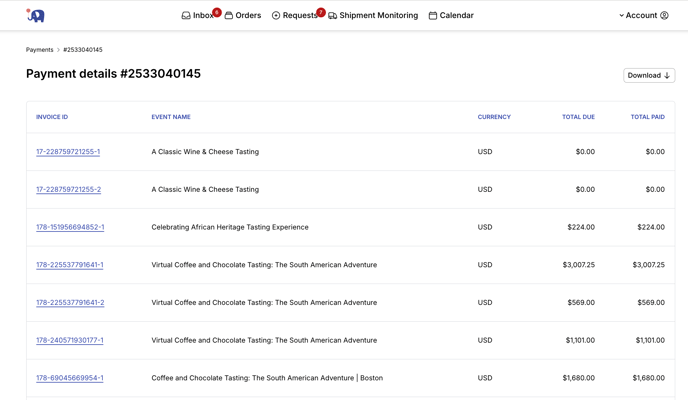Click the download arrow icon

coord(667,76)
